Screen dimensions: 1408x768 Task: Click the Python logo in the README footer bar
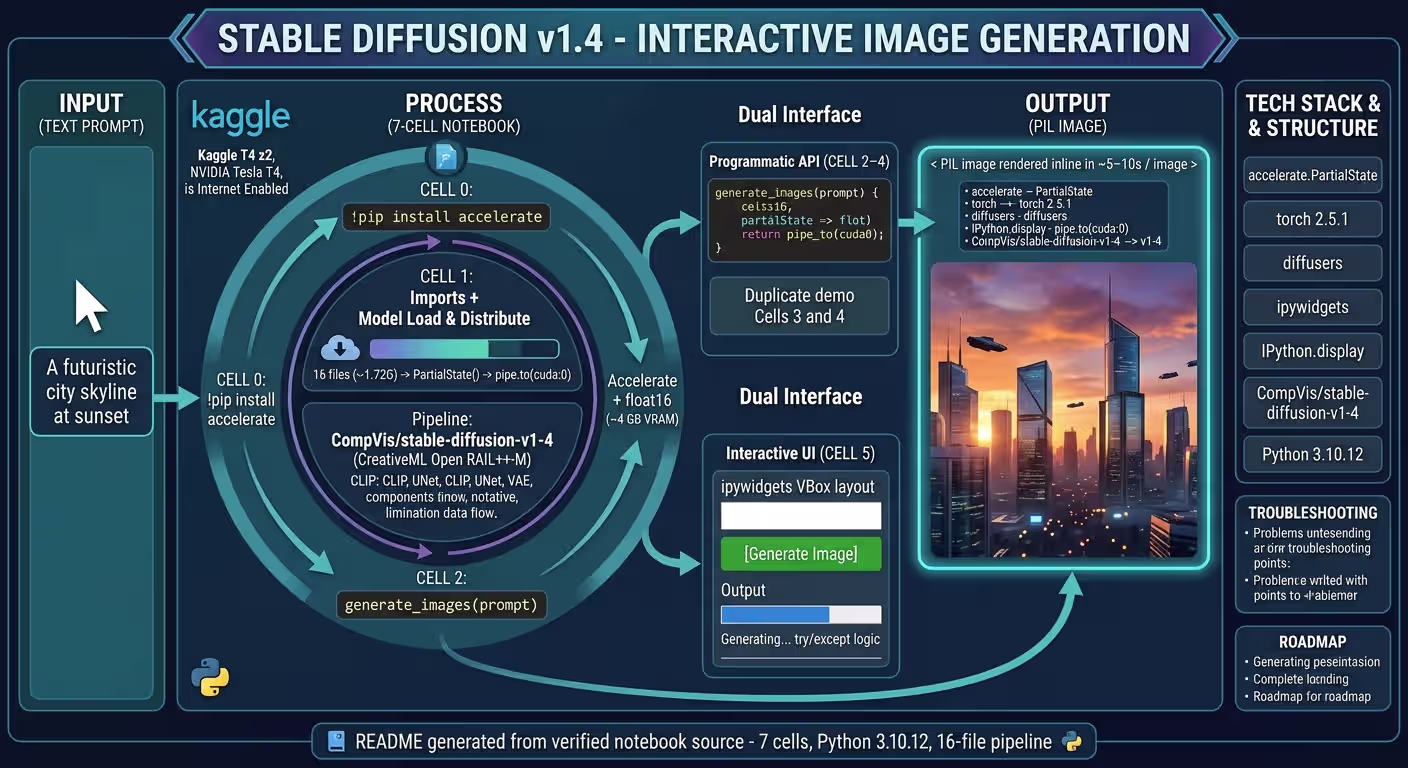[1072, 742]
